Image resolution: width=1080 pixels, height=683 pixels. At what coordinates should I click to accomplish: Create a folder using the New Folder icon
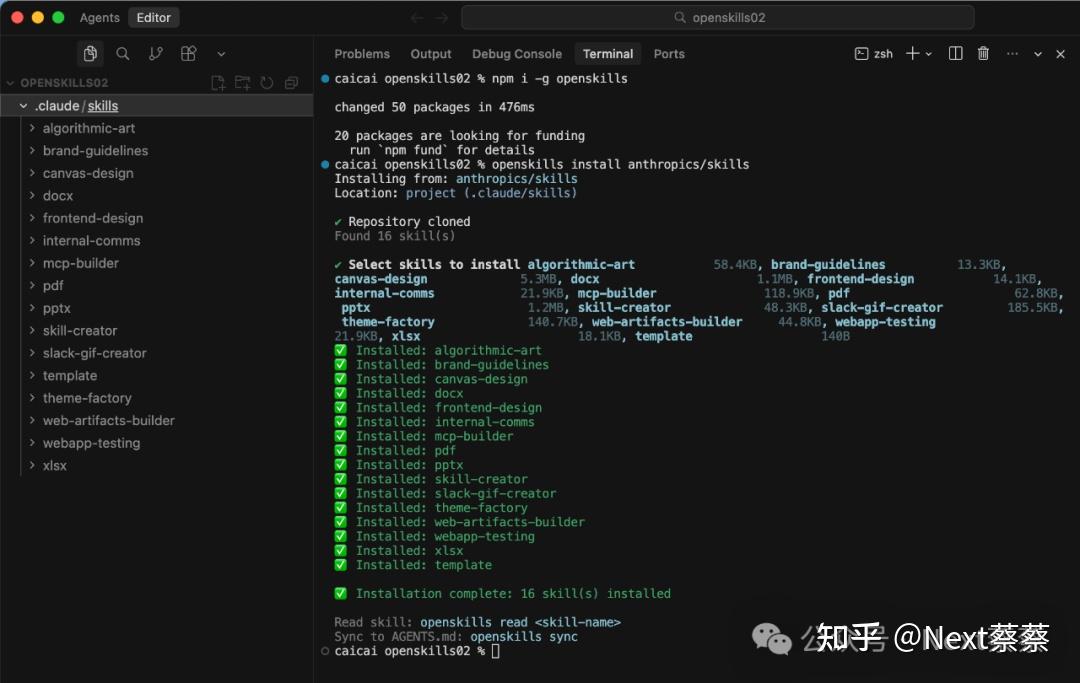tap(242, 83)
